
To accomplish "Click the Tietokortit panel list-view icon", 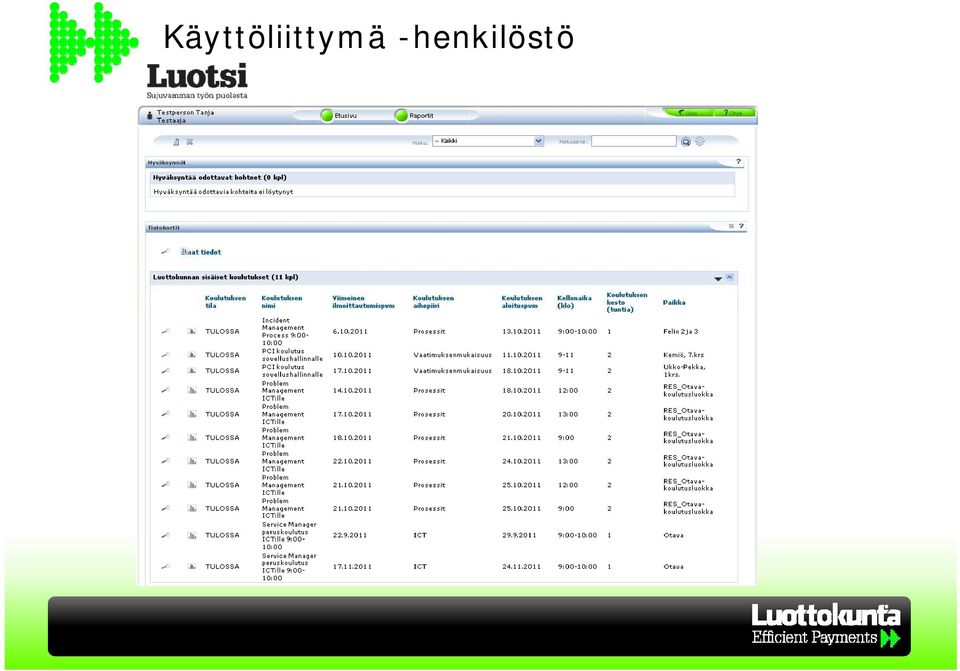I will tap(731, 227).
